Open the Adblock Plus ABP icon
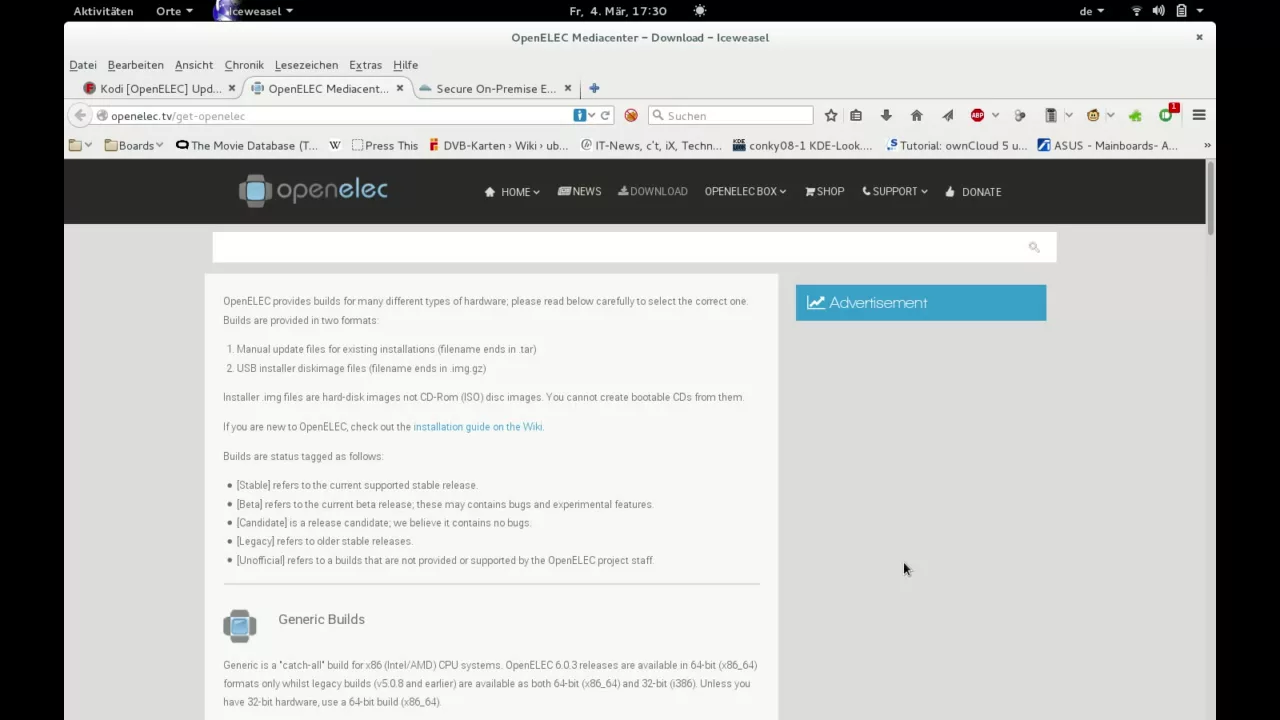Viewport: 1280px width, 720px height. tap(977, 115)
